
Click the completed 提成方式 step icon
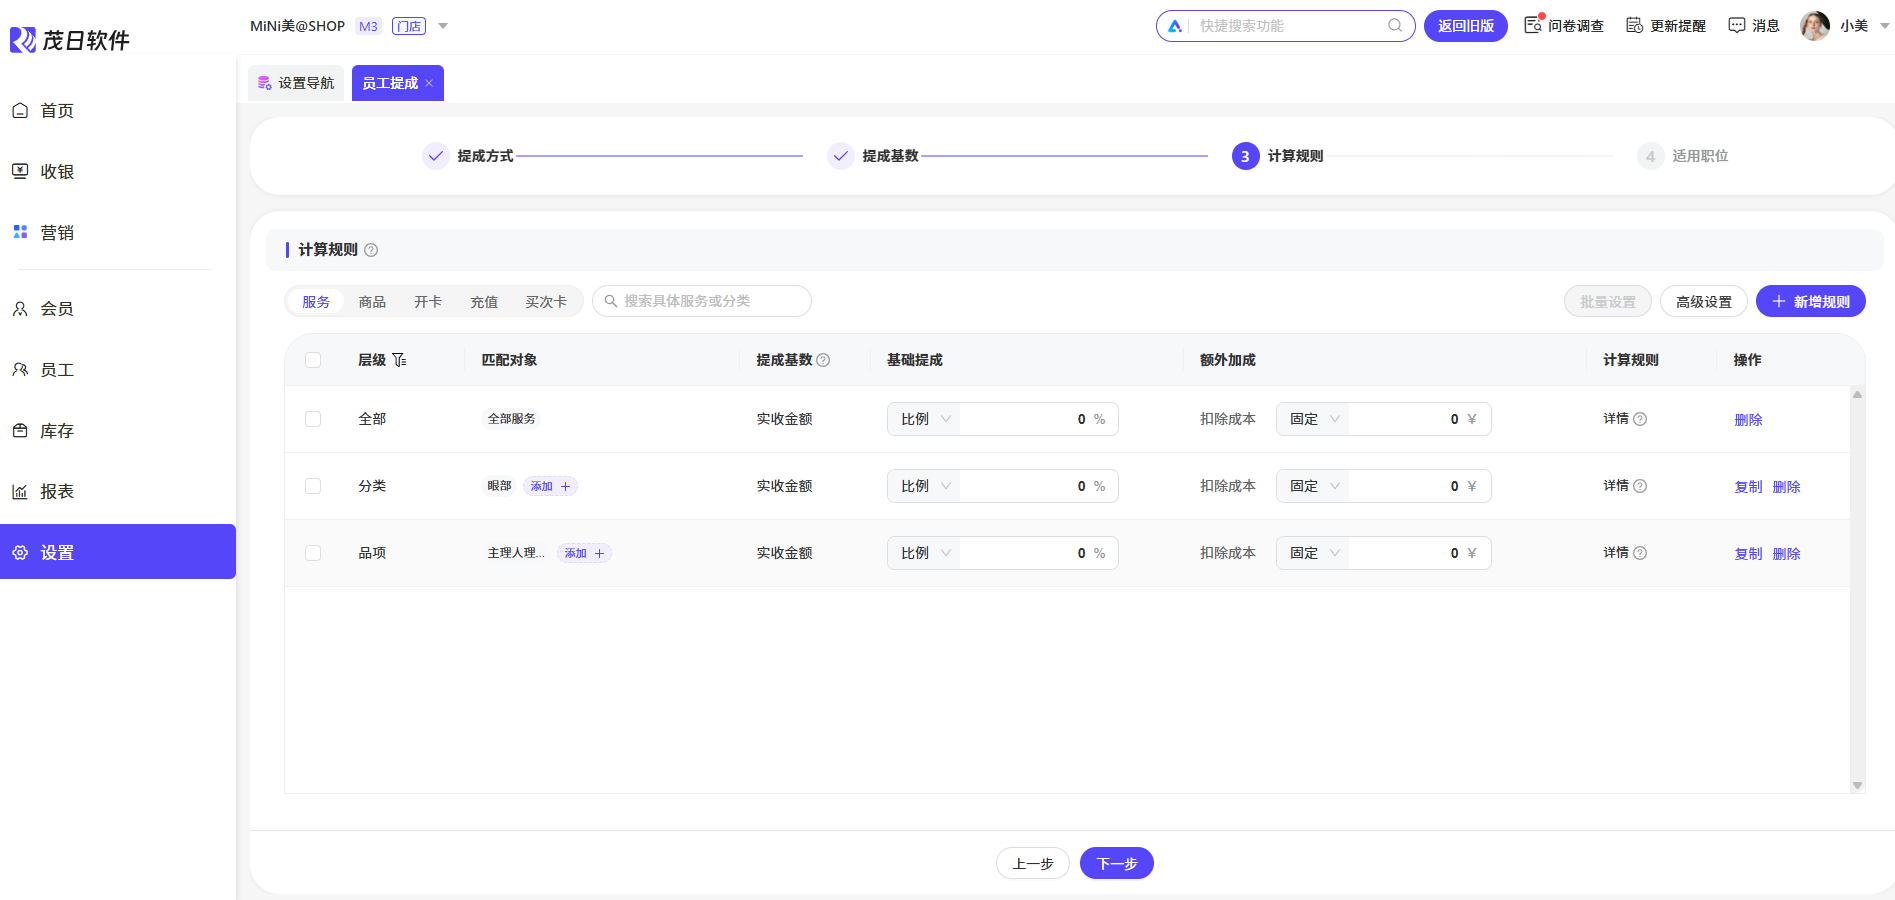(435, 156)
